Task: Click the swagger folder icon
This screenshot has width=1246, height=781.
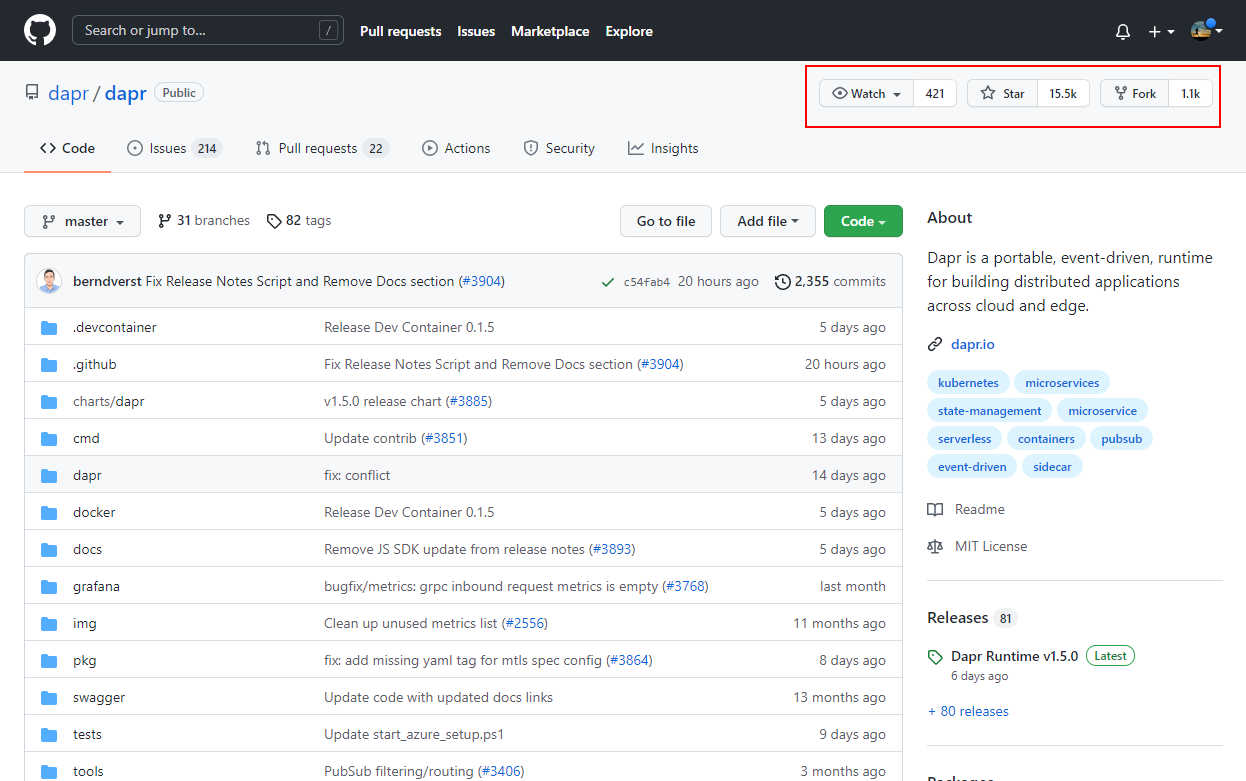Action: tap(49, 698)
